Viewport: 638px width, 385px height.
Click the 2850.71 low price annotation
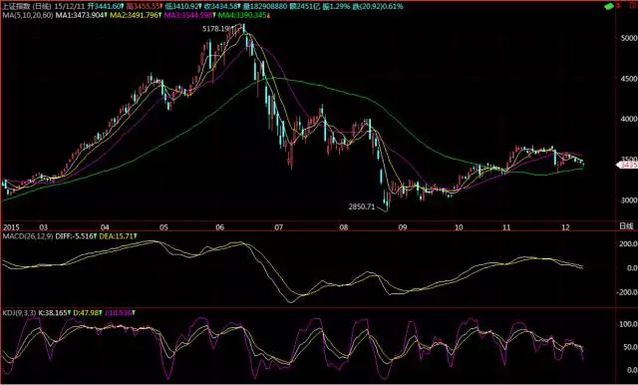click(x=362, y=207)
